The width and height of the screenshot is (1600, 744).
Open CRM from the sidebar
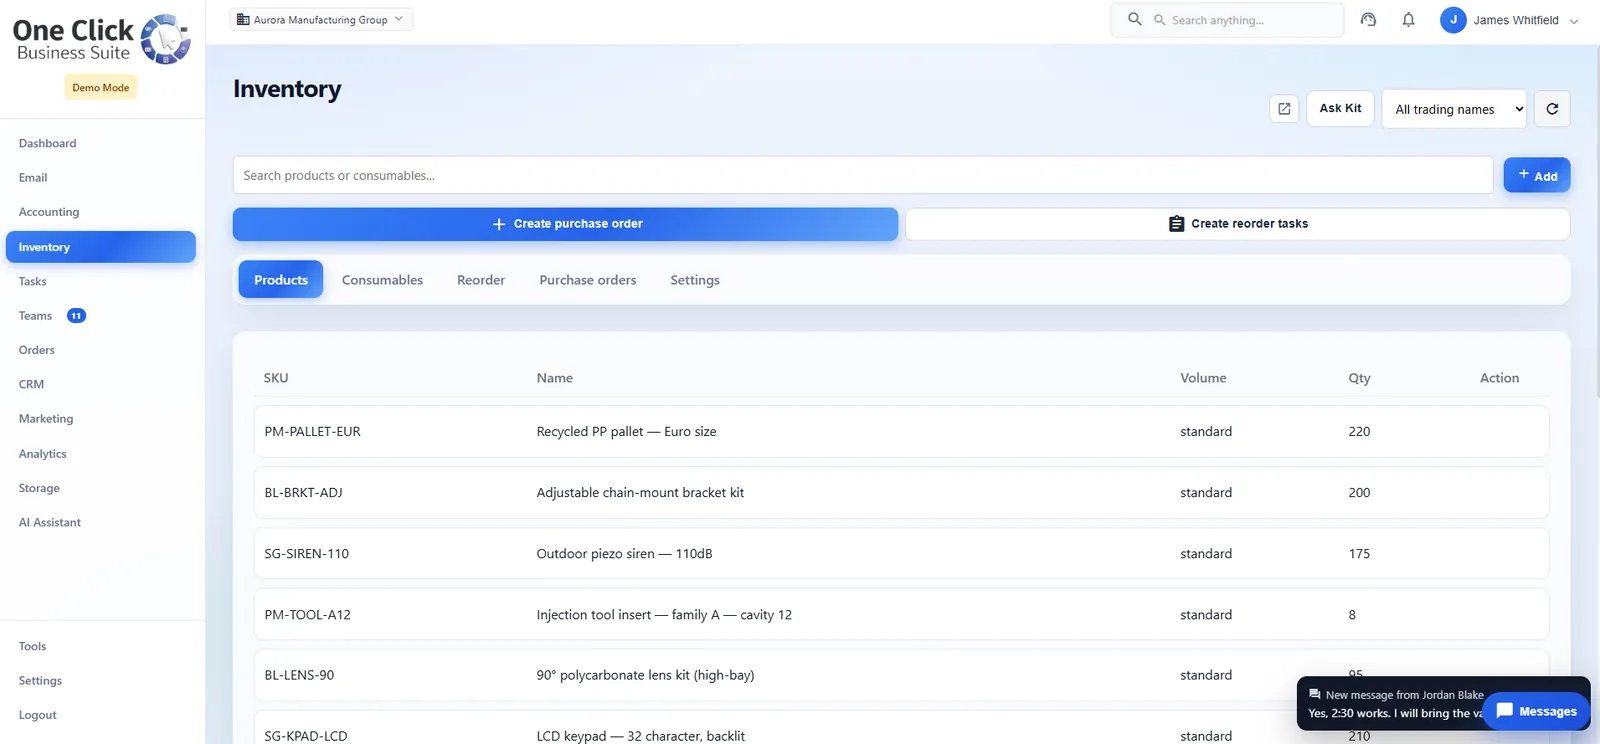coord(31,384)
